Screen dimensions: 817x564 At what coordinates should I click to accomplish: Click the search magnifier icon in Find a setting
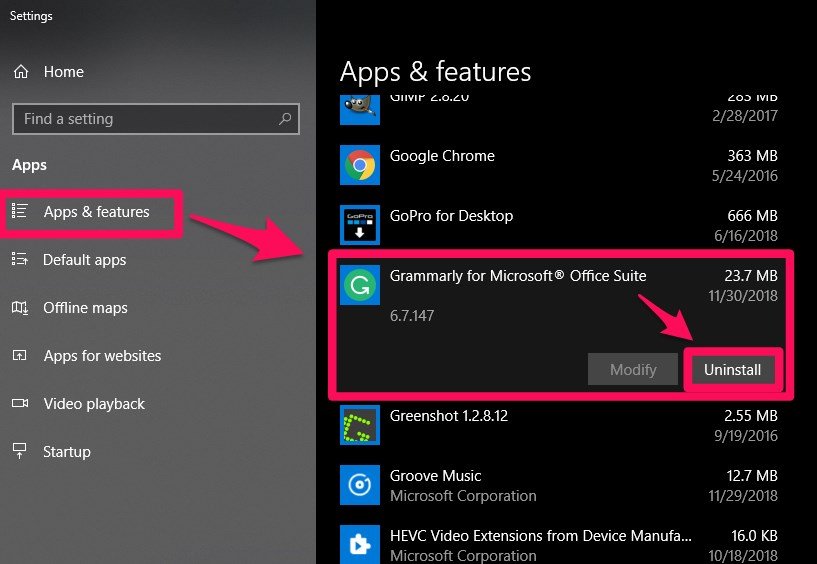[284, 119]
